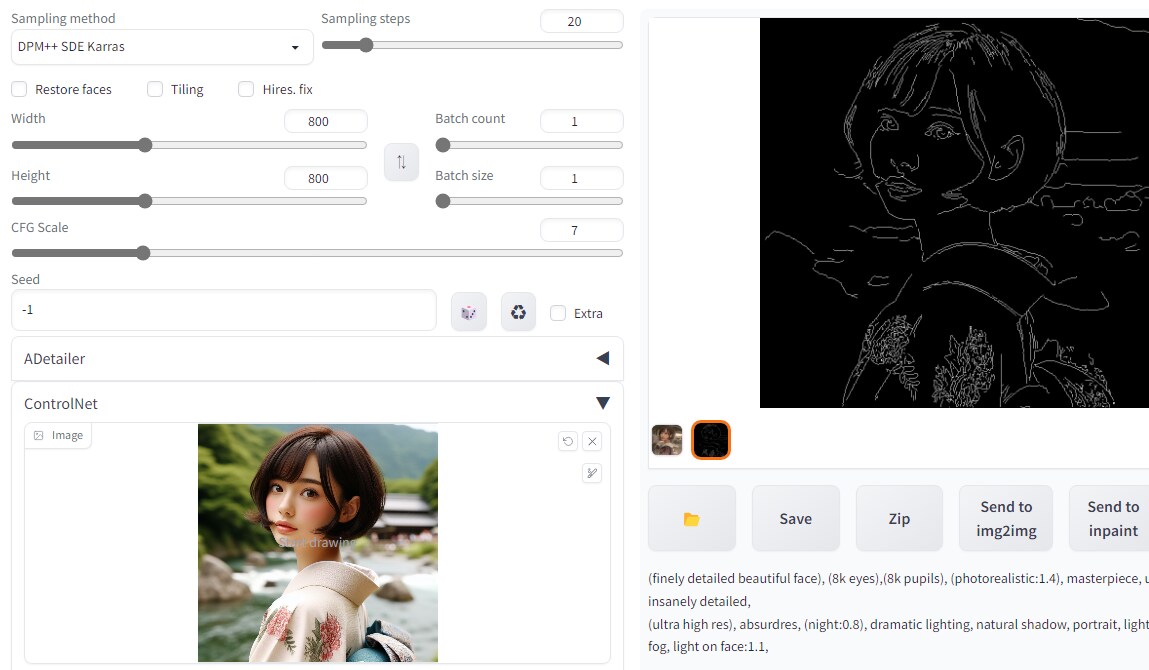The image size is (1149, 670).
Task: Click the Send to img2img button
Action: 1005,518
